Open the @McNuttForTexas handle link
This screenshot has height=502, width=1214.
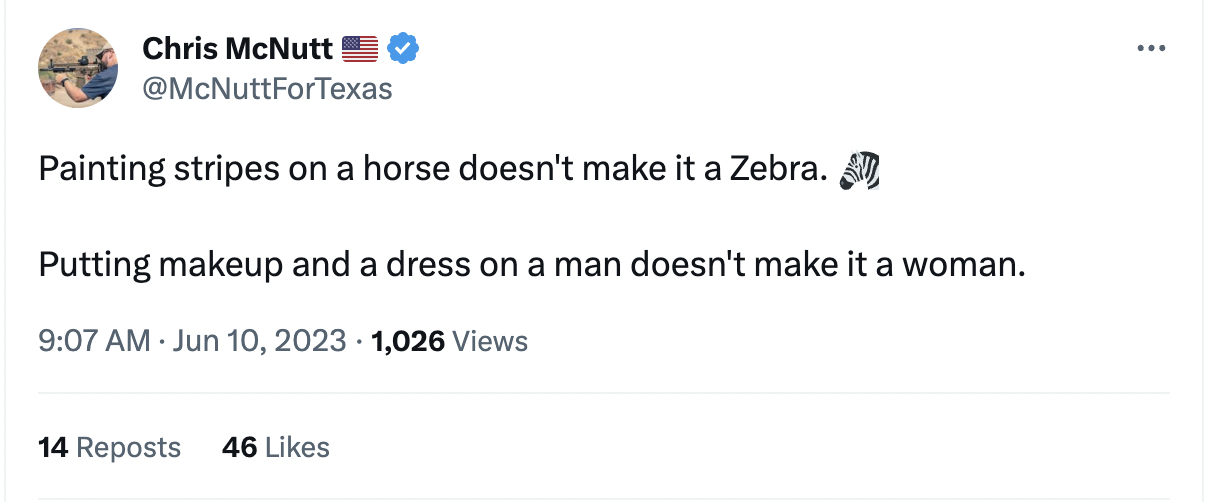(x=267, y=88)
